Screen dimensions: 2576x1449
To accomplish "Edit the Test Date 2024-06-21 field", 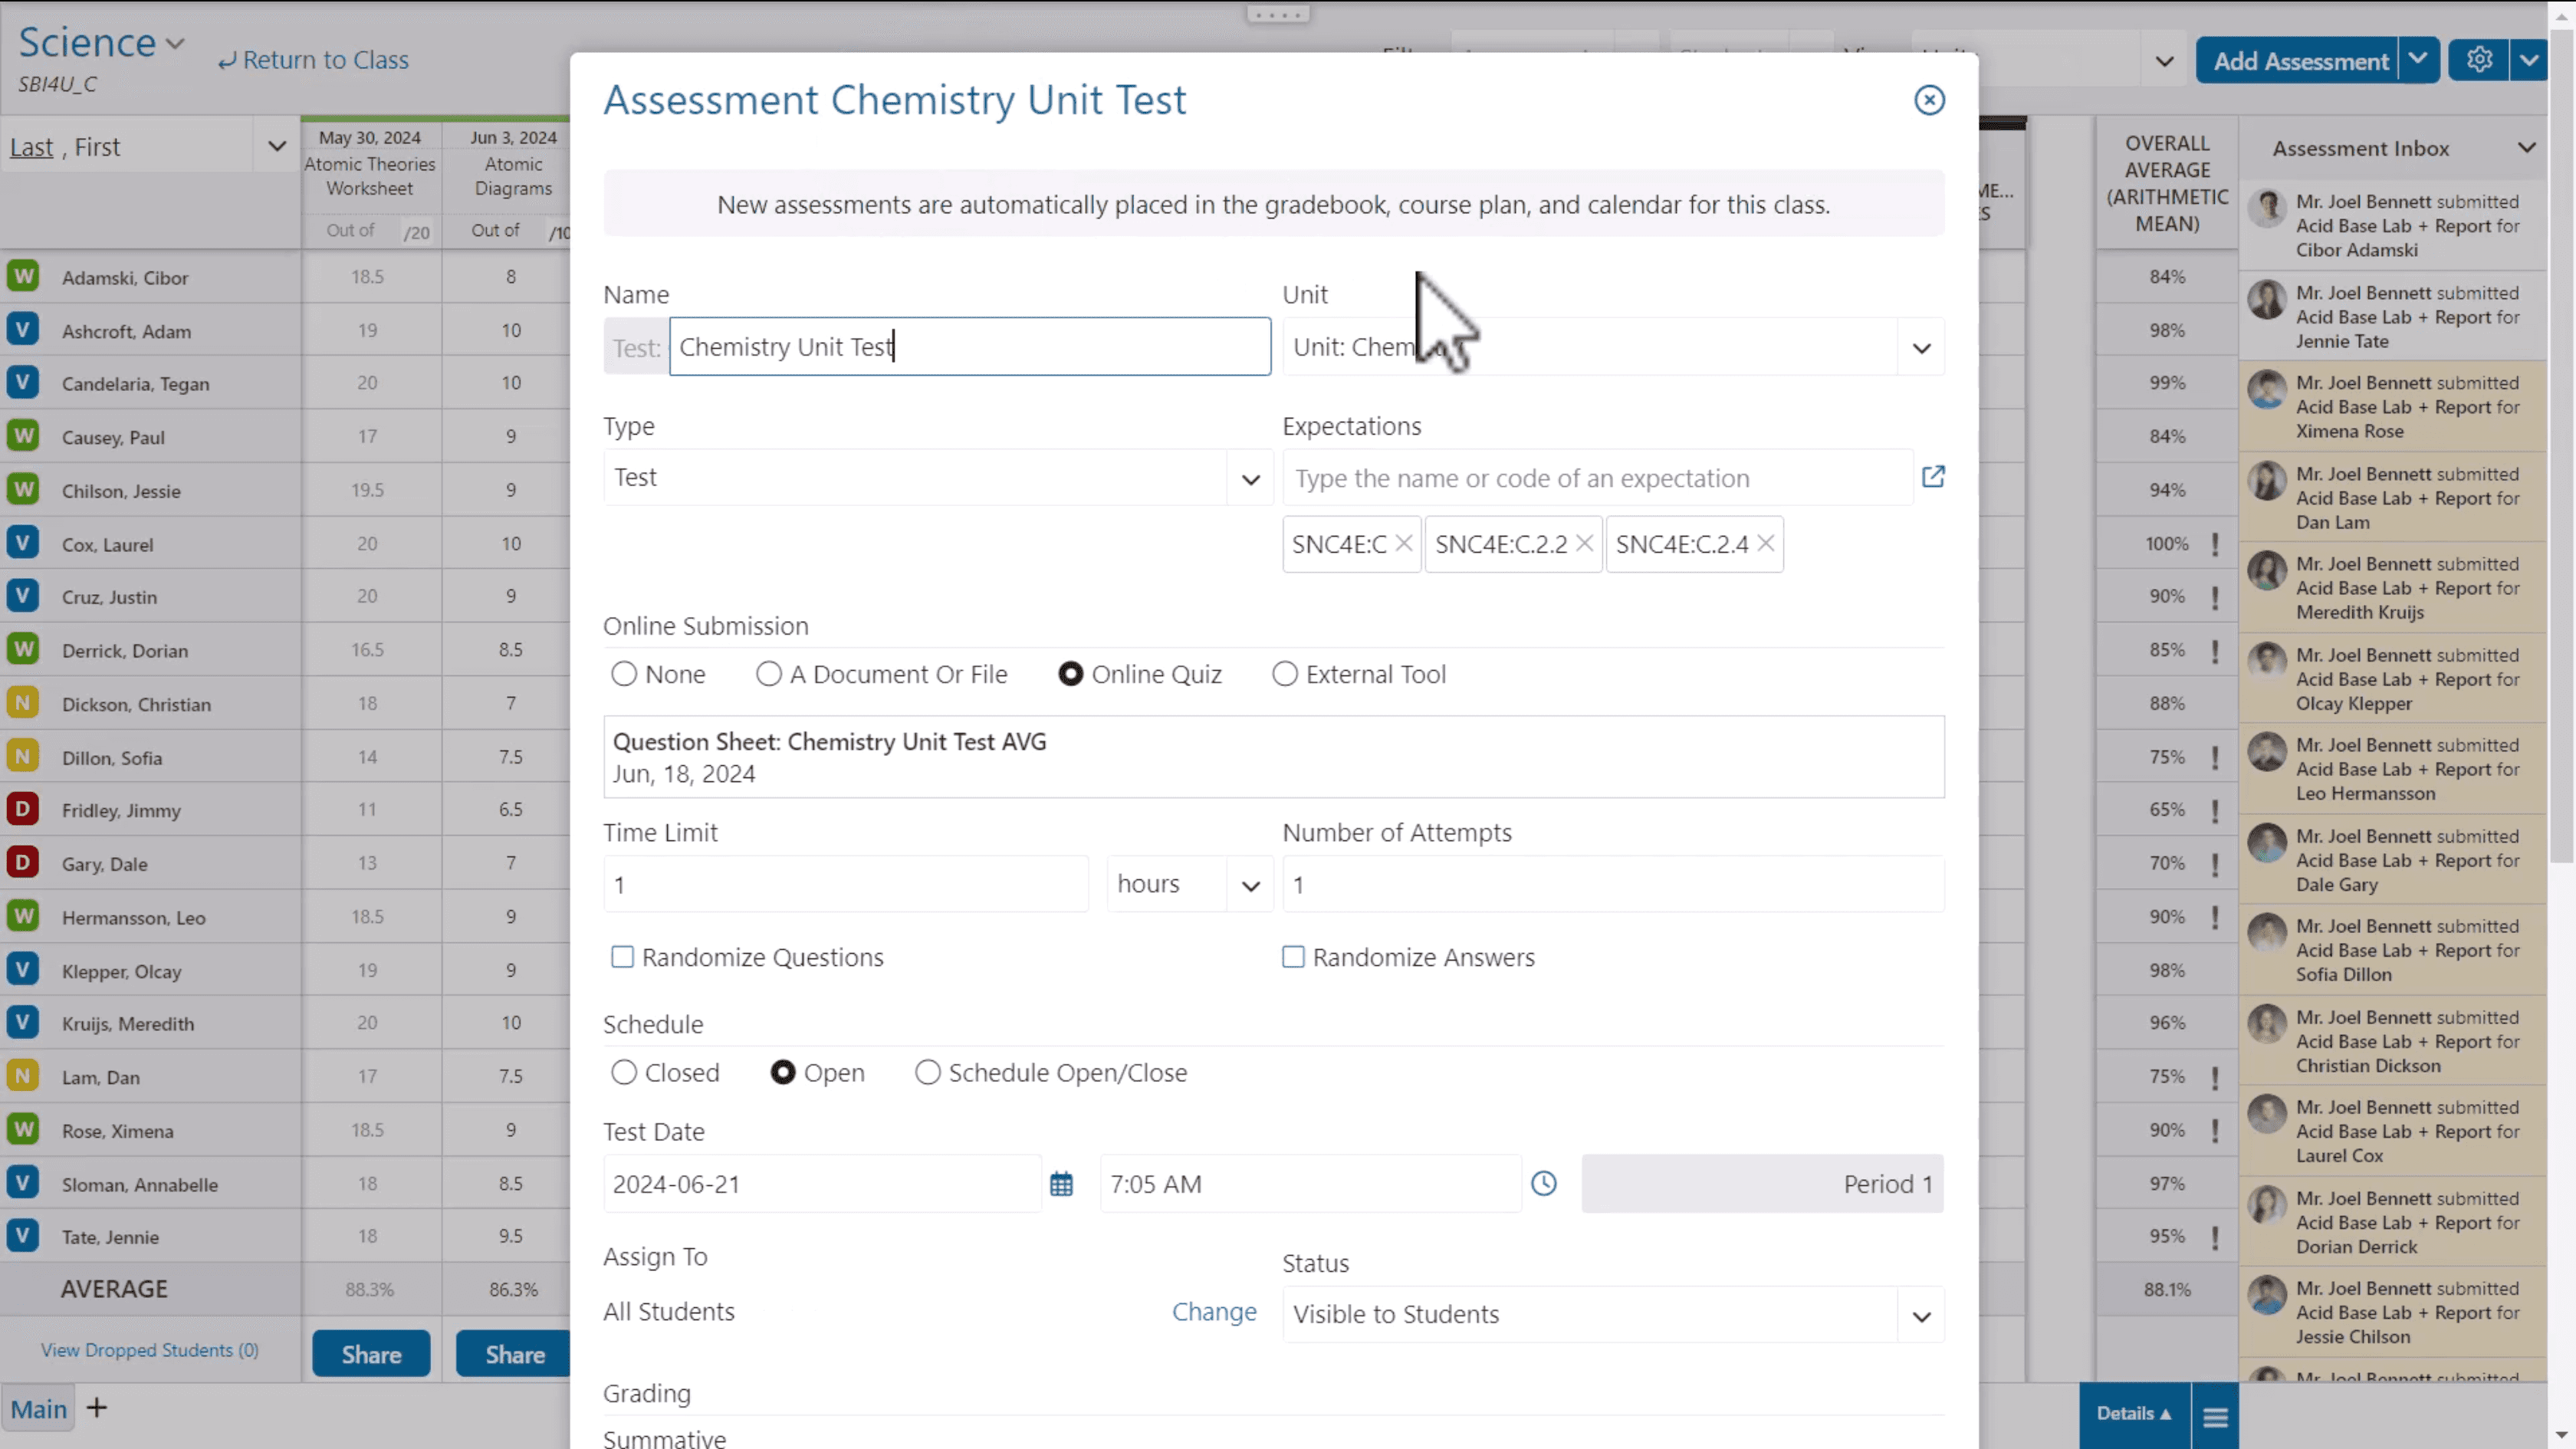I will [822, 1184].
